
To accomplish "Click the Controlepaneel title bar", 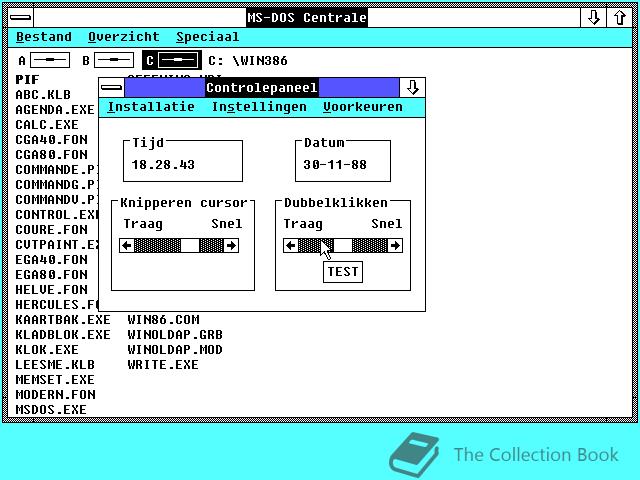I will coord(262,88).
